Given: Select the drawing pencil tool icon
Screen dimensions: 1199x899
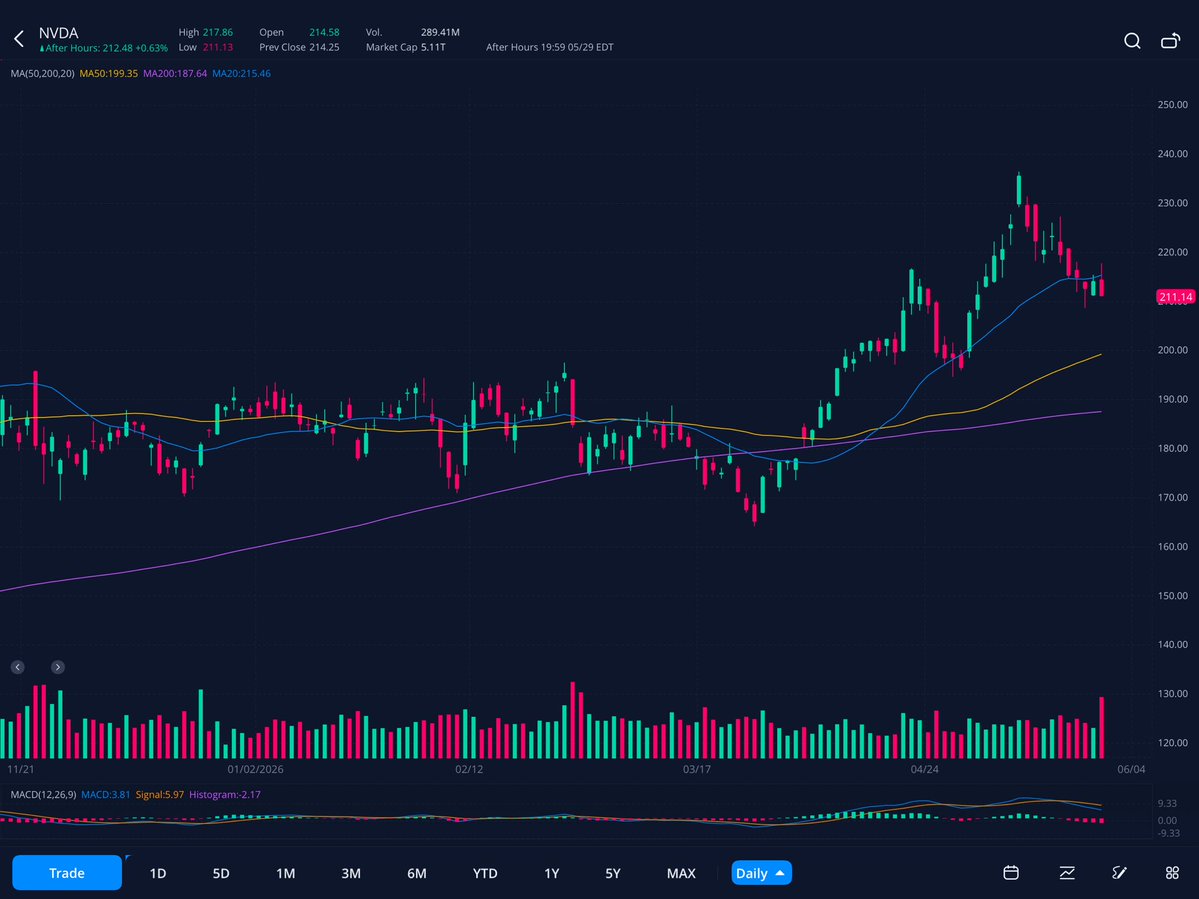Looking at the screenshot, I should click(x=1119, y=872).
